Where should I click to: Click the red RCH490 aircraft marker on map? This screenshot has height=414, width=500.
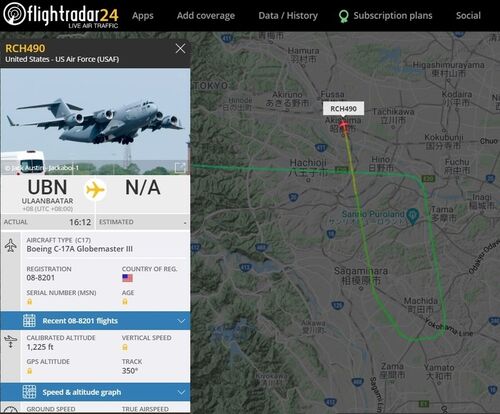pos(343,126)
